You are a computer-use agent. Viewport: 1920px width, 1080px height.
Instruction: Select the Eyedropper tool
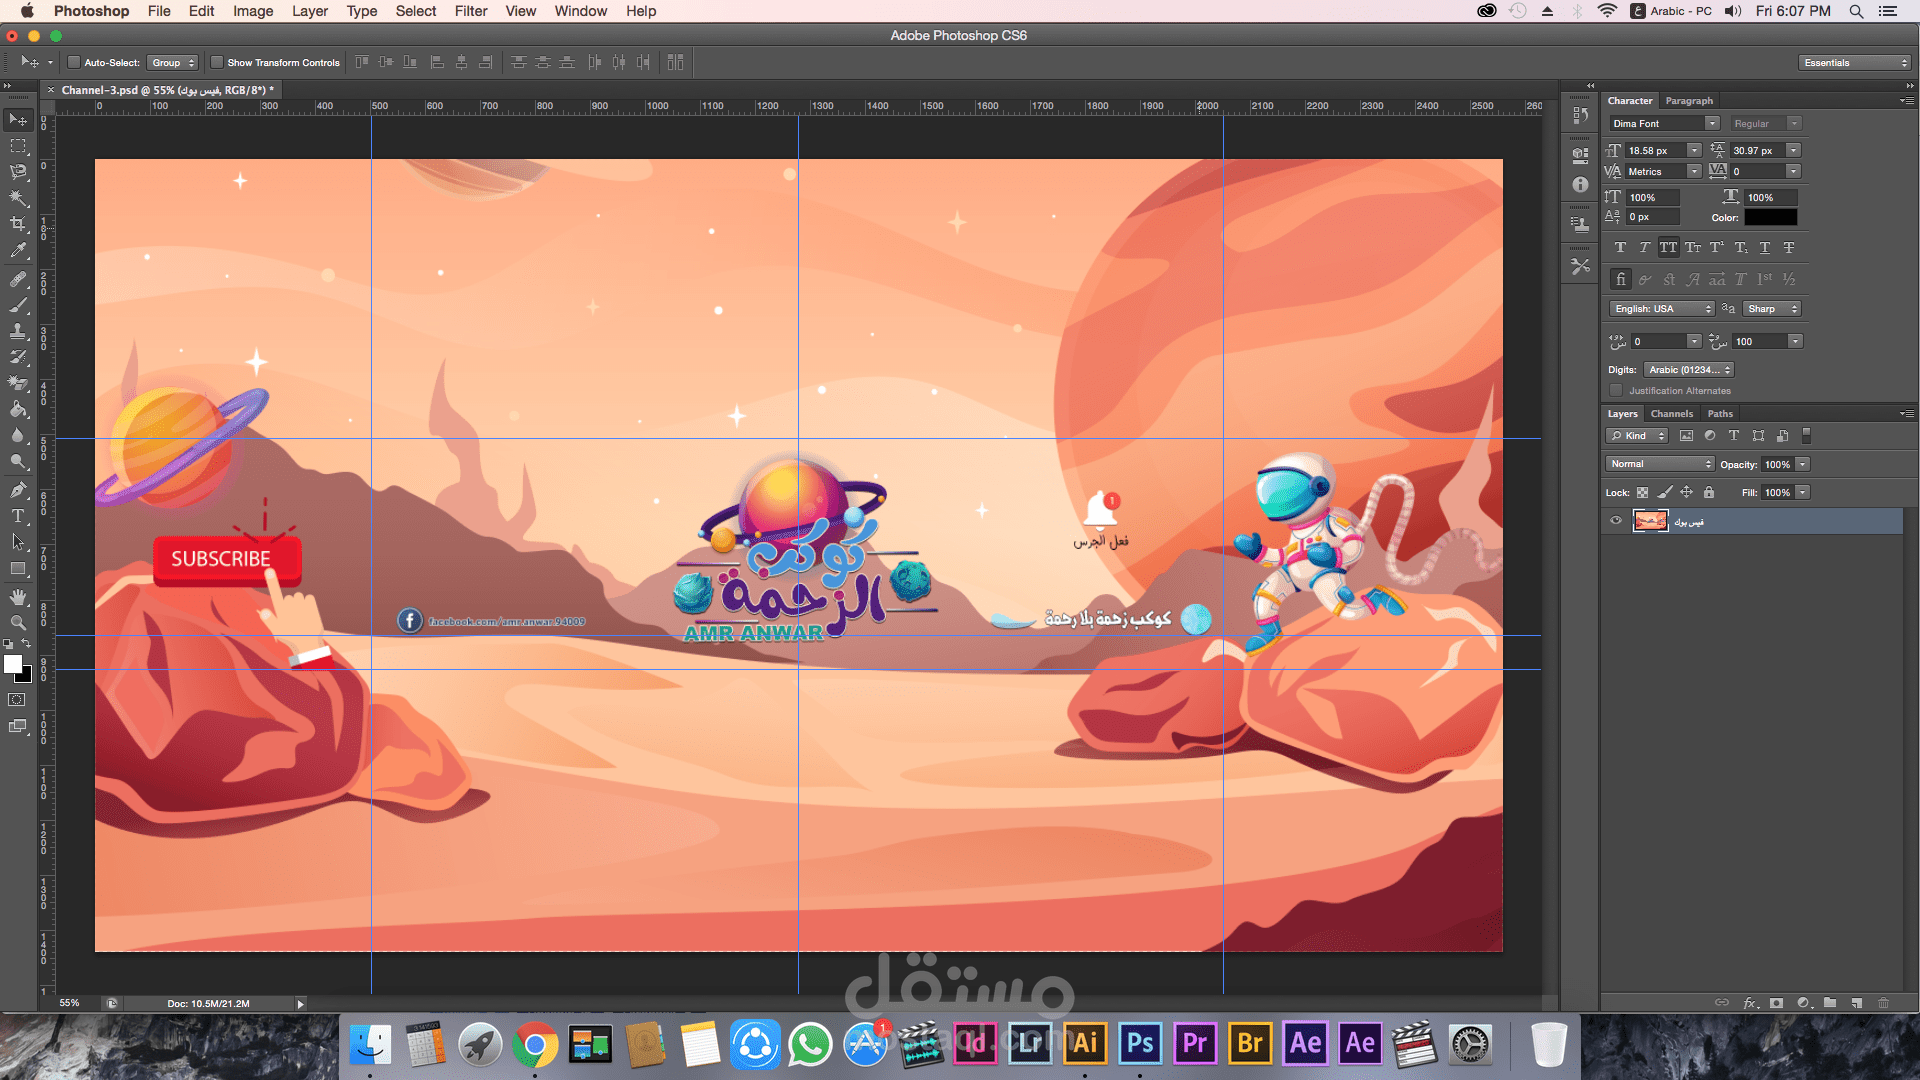coord(18,251)
